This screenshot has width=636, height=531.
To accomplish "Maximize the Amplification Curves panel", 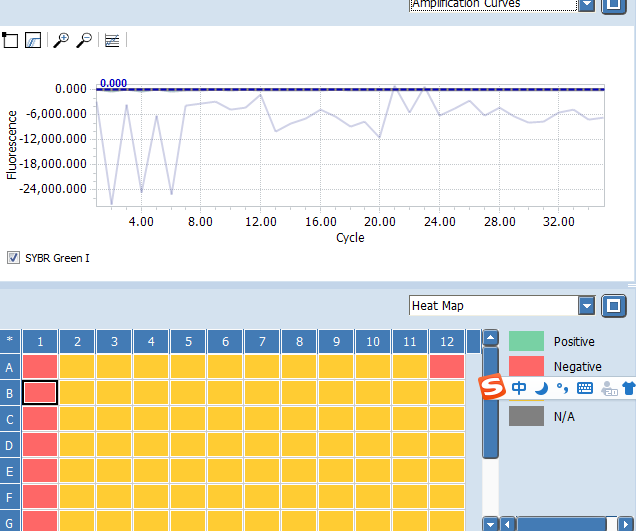I will tap(613, 6).
